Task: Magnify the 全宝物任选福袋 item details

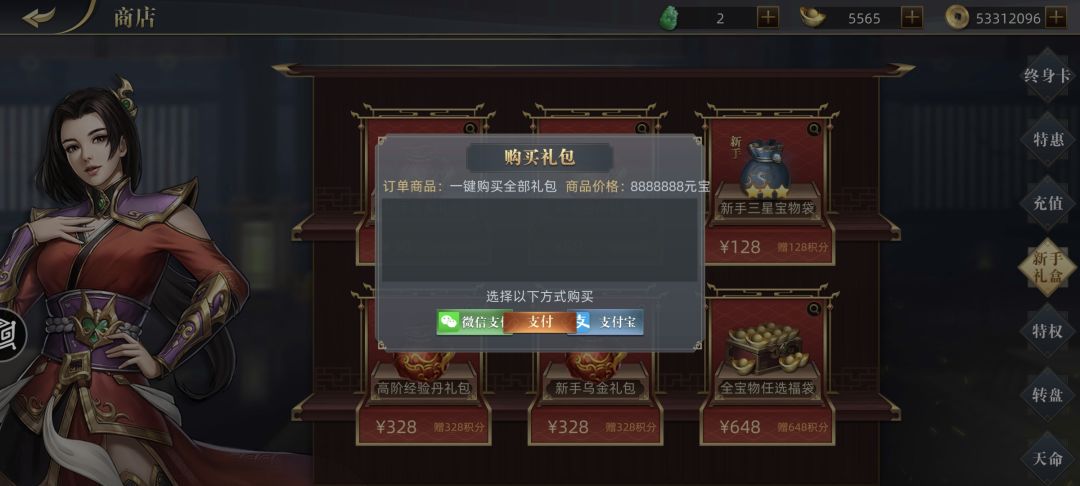Action: (814, 309)
